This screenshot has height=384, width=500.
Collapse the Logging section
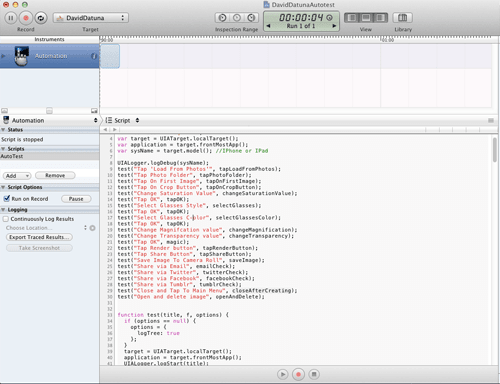(3, 210)
